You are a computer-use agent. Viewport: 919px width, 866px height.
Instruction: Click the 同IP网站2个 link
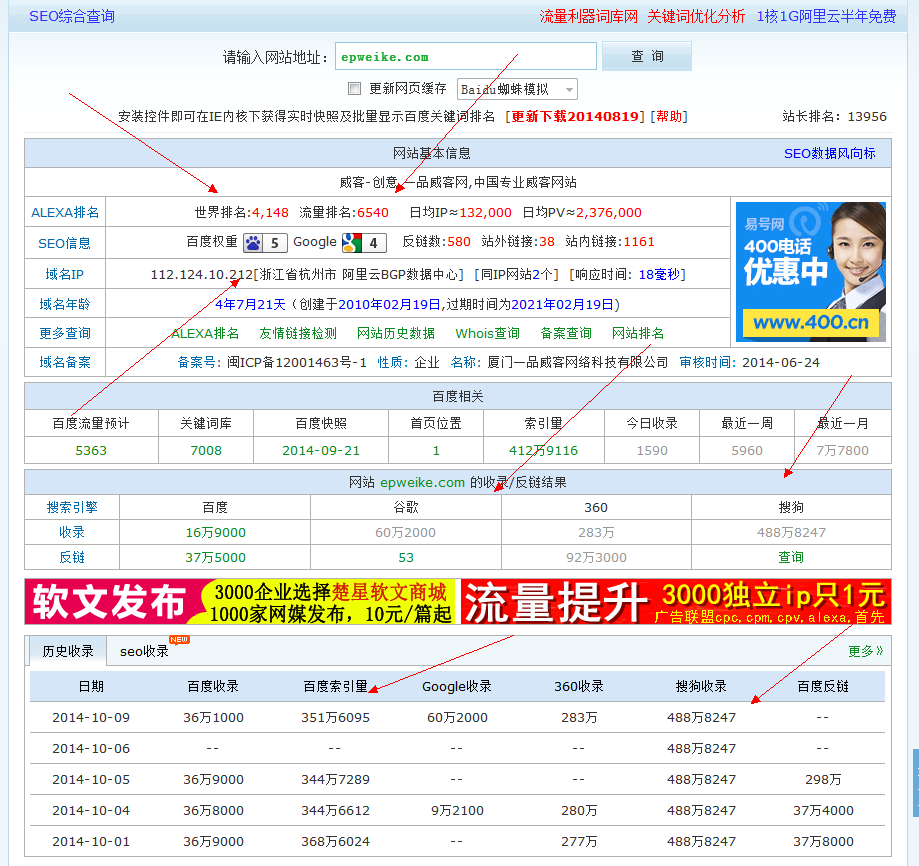tap(516, 274)
